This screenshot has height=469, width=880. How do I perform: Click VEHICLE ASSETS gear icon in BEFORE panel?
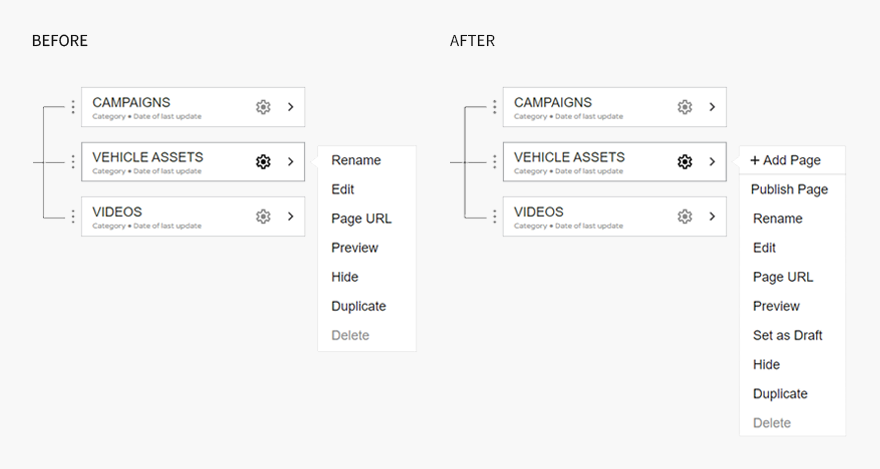(263, 162)
